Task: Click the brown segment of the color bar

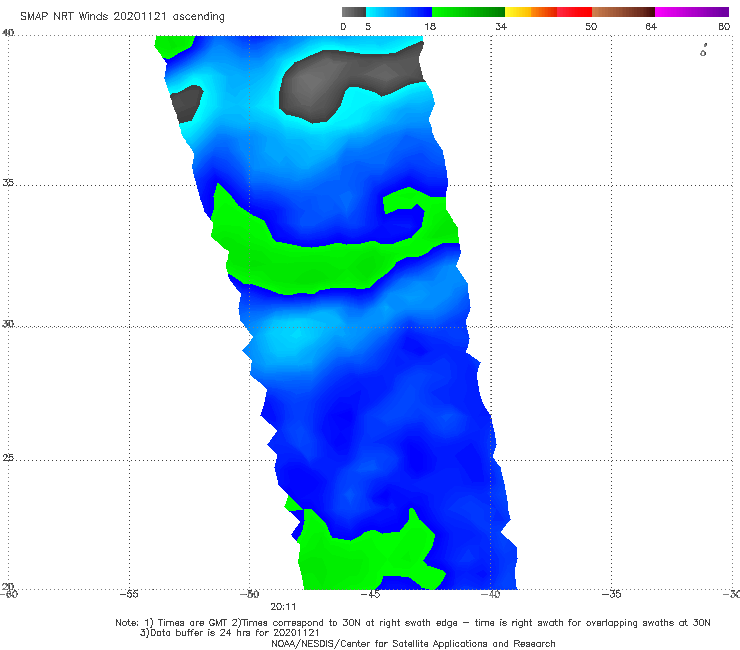Action: click(623, 12)
